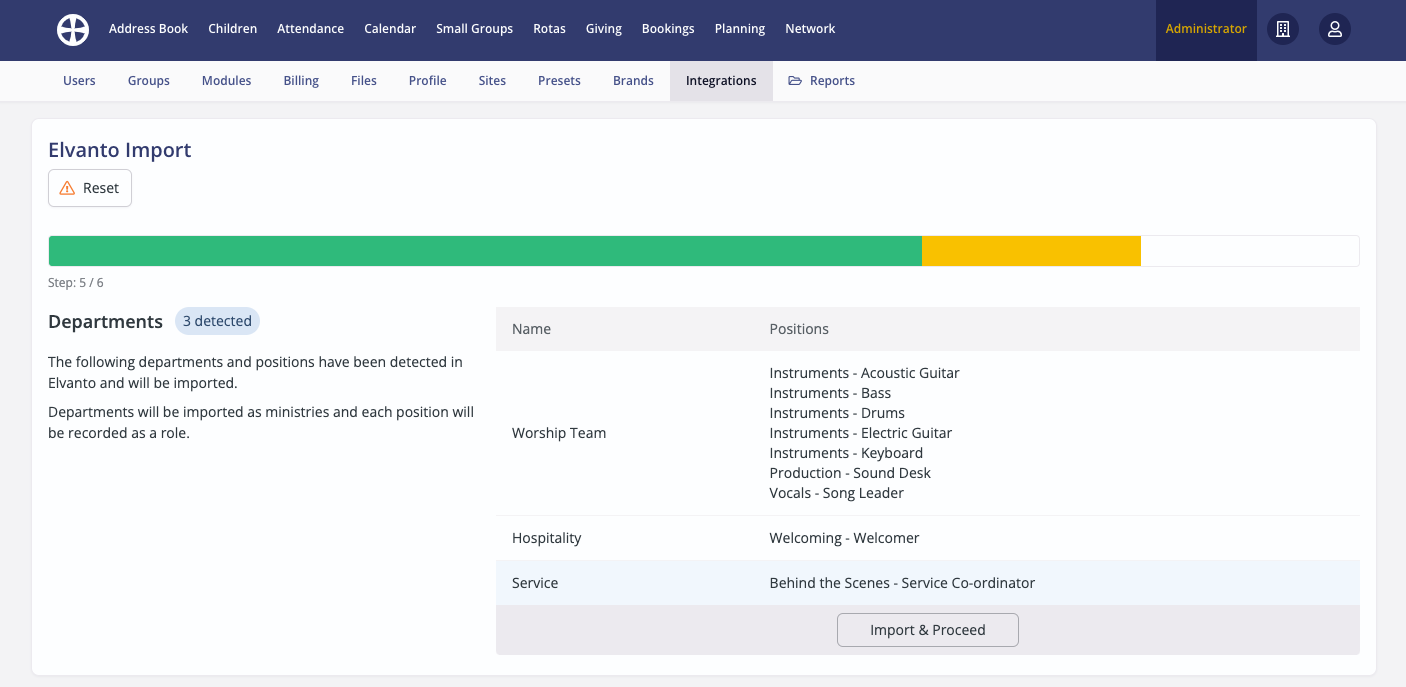Click the 3 detected badge

pyautogui.click(x=217, y=321)
